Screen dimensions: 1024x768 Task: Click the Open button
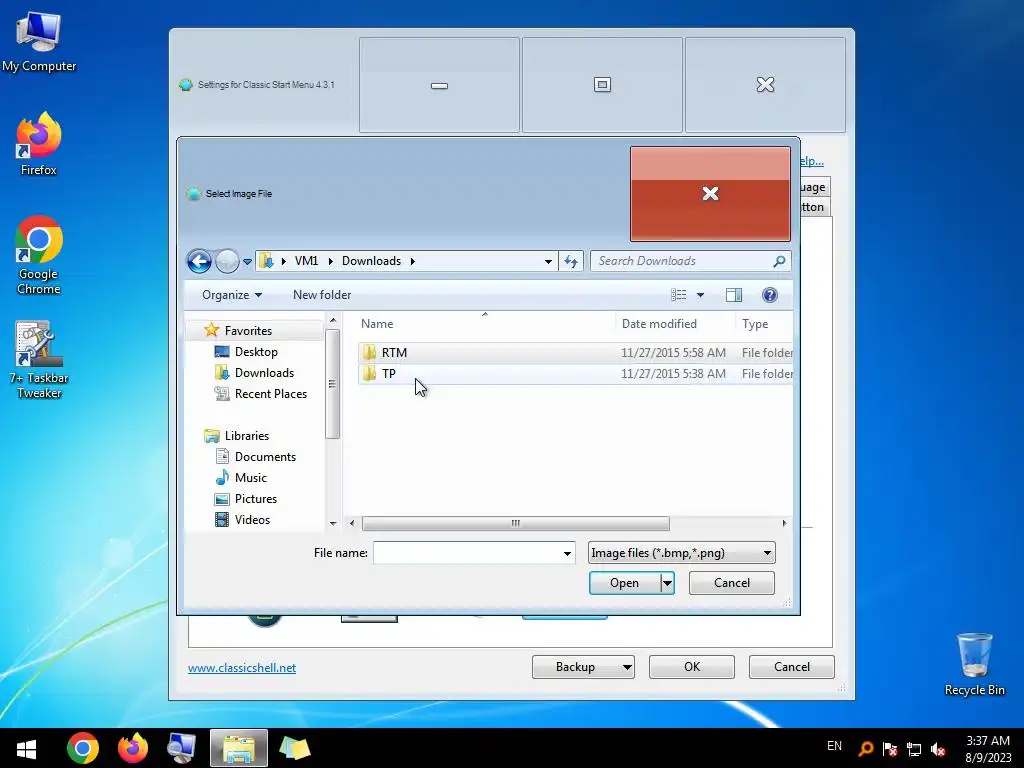click(x=624, y=583)
